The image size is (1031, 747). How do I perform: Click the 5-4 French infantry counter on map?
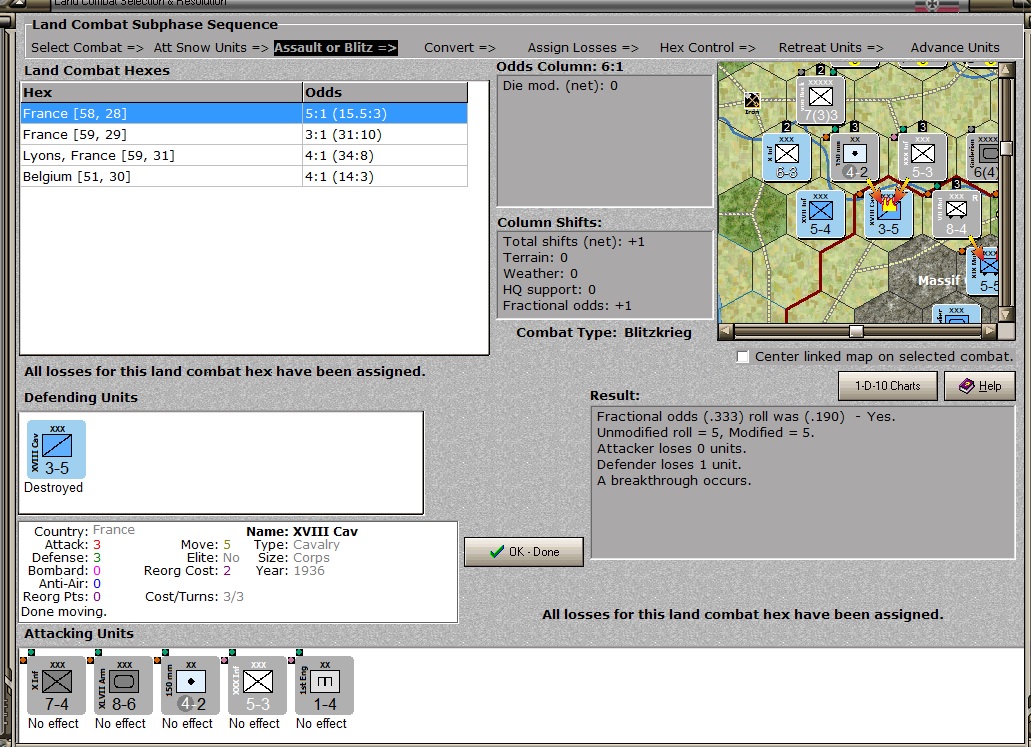(x=820, y=214)
